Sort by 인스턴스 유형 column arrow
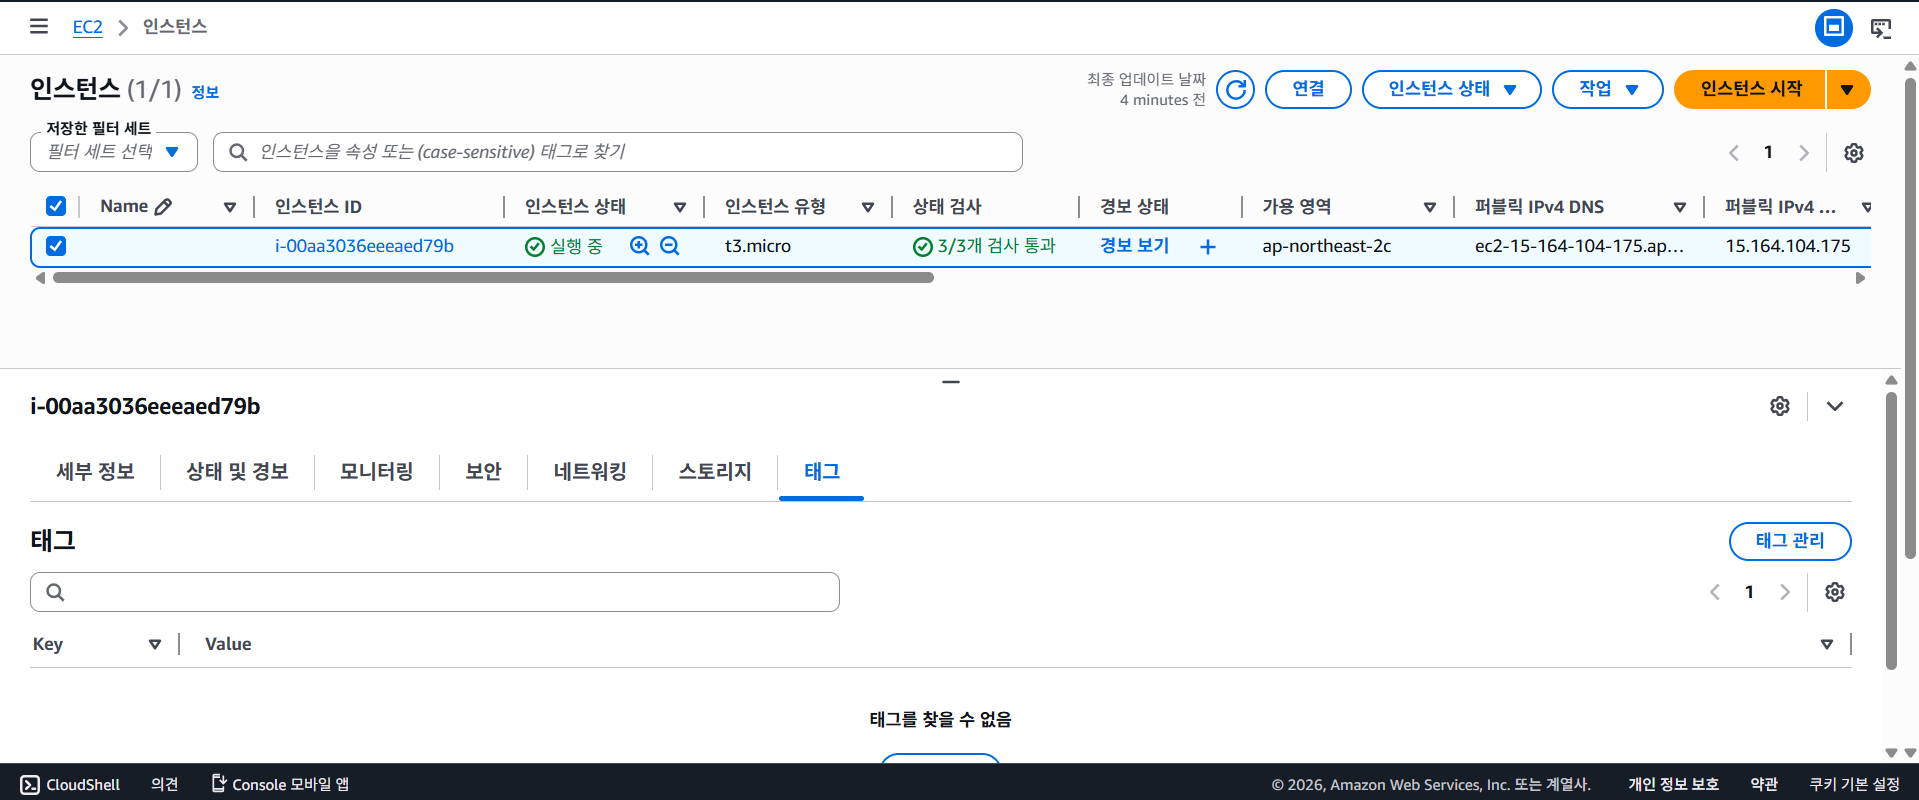 pos(868,207)
